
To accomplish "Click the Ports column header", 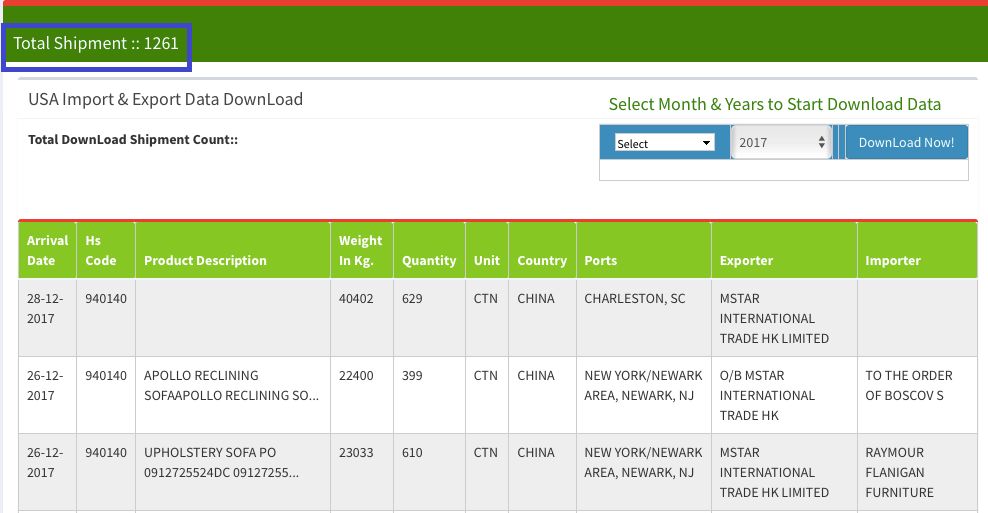I will [x=643, y=250].
